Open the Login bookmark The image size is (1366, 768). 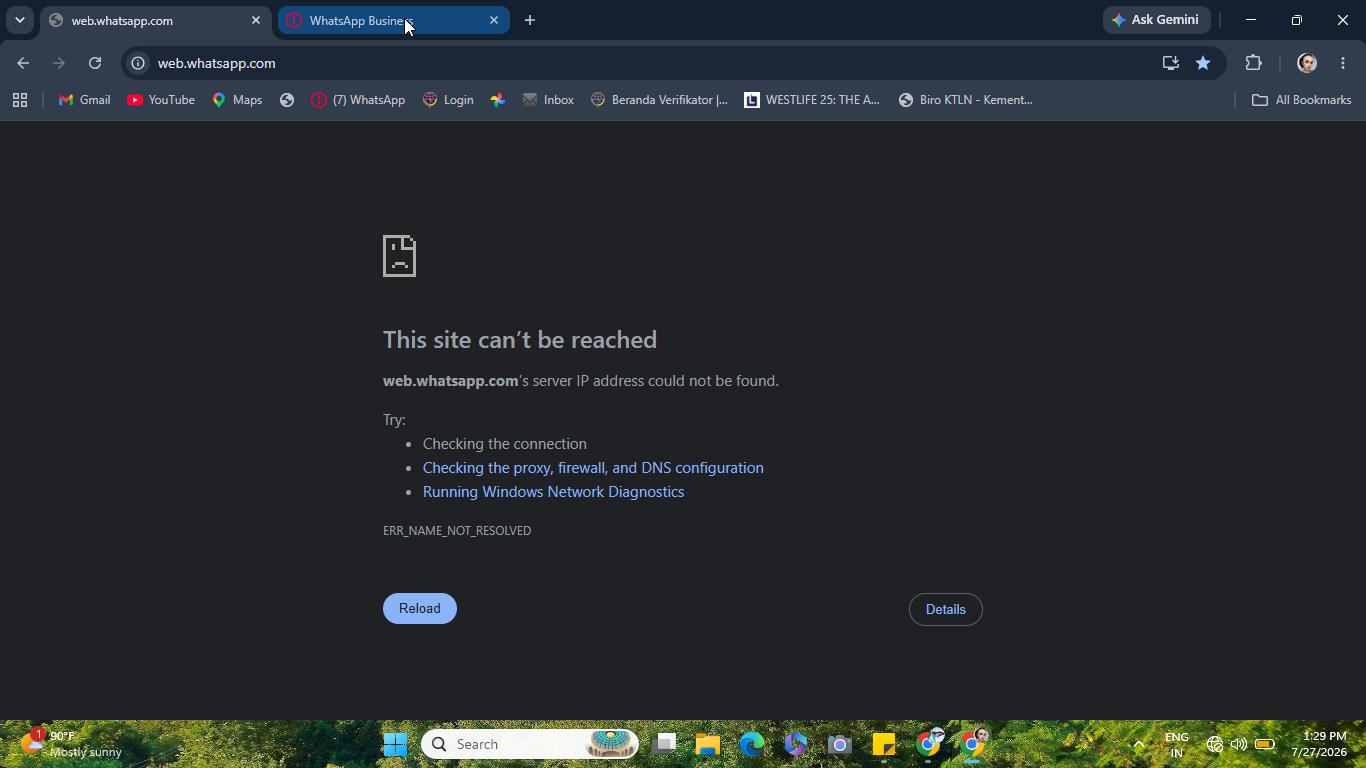448,100
